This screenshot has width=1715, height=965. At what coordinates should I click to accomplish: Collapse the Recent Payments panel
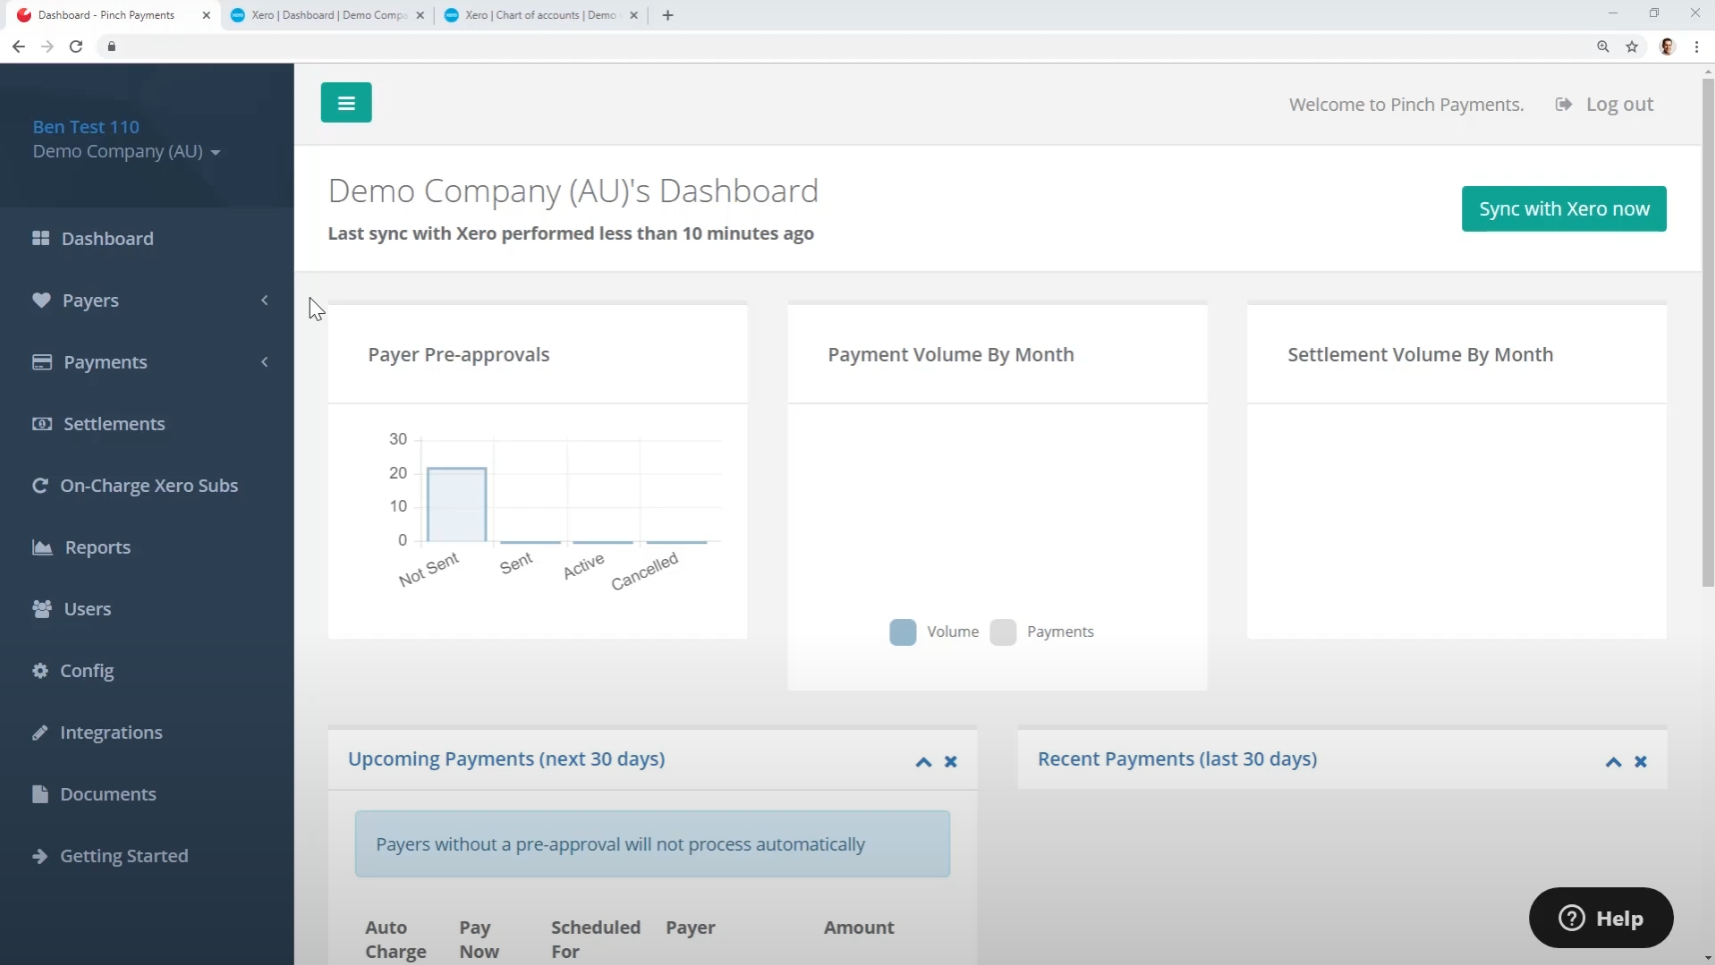(1613, 762)
